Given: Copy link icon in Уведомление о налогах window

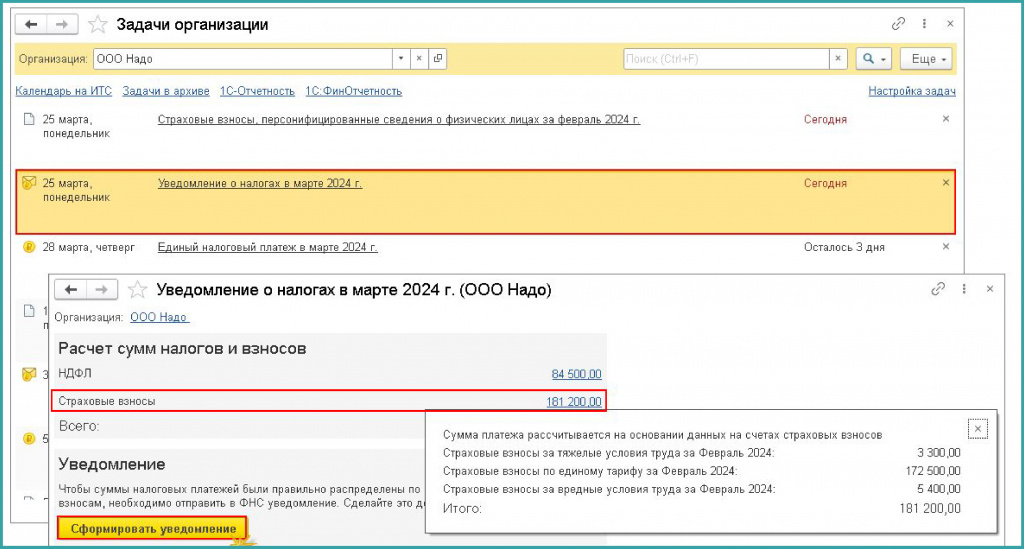Looking at the screenshot, I should (938, 289).
